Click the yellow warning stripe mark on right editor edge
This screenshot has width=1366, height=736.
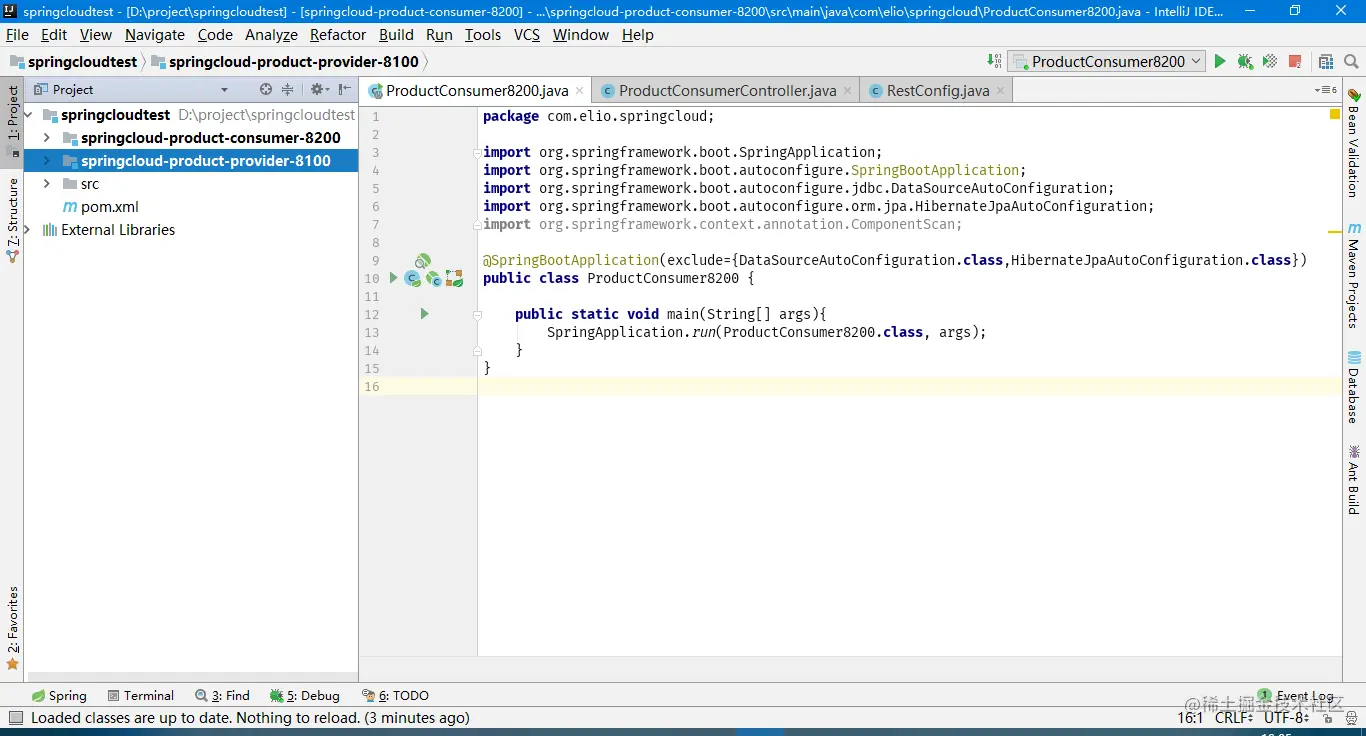click(x=1334, y=231)
